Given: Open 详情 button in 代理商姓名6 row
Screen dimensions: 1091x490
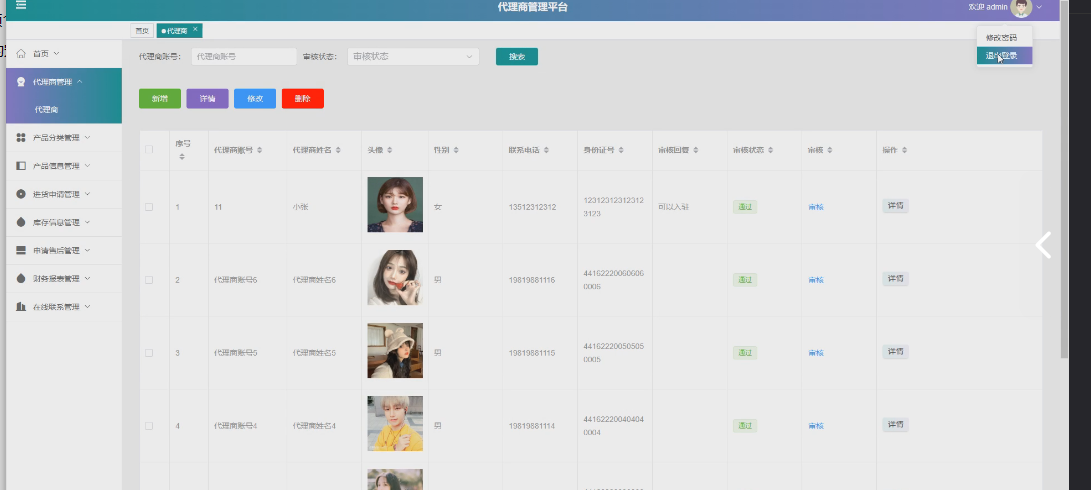Looking at the screenshot, I should tap(895, 278).
